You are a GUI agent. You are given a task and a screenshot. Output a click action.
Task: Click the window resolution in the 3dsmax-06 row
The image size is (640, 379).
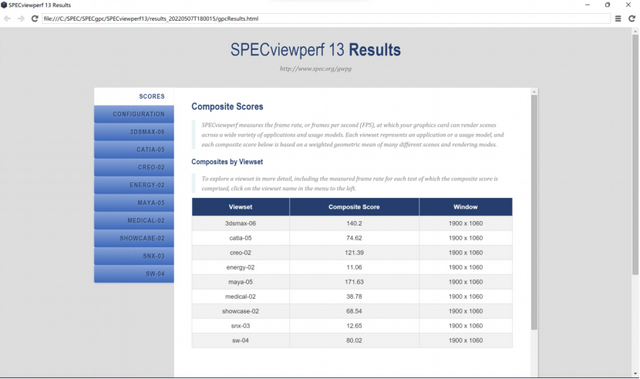tap(465, 224)
